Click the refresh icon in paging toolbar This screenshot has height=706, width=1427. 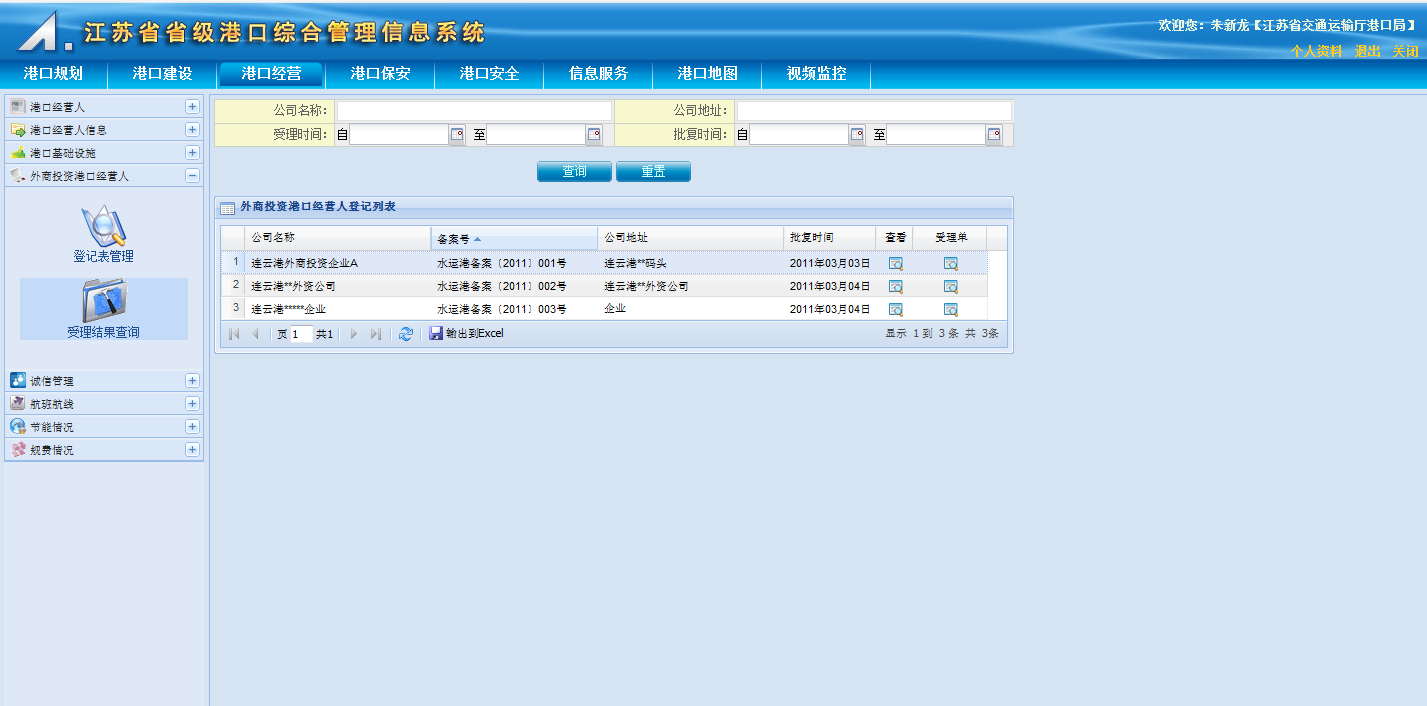click(x=405, y=334)
